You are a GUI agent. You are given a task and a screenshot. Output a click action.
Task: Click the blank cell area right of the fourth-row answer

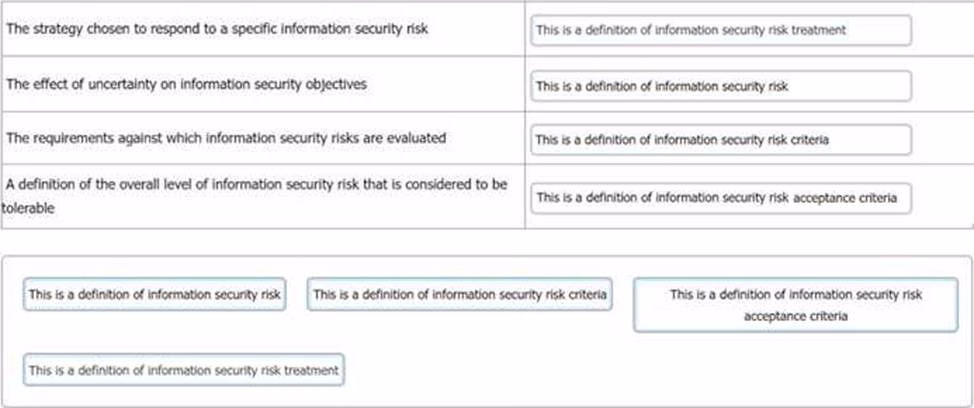[x=942, y=197]
